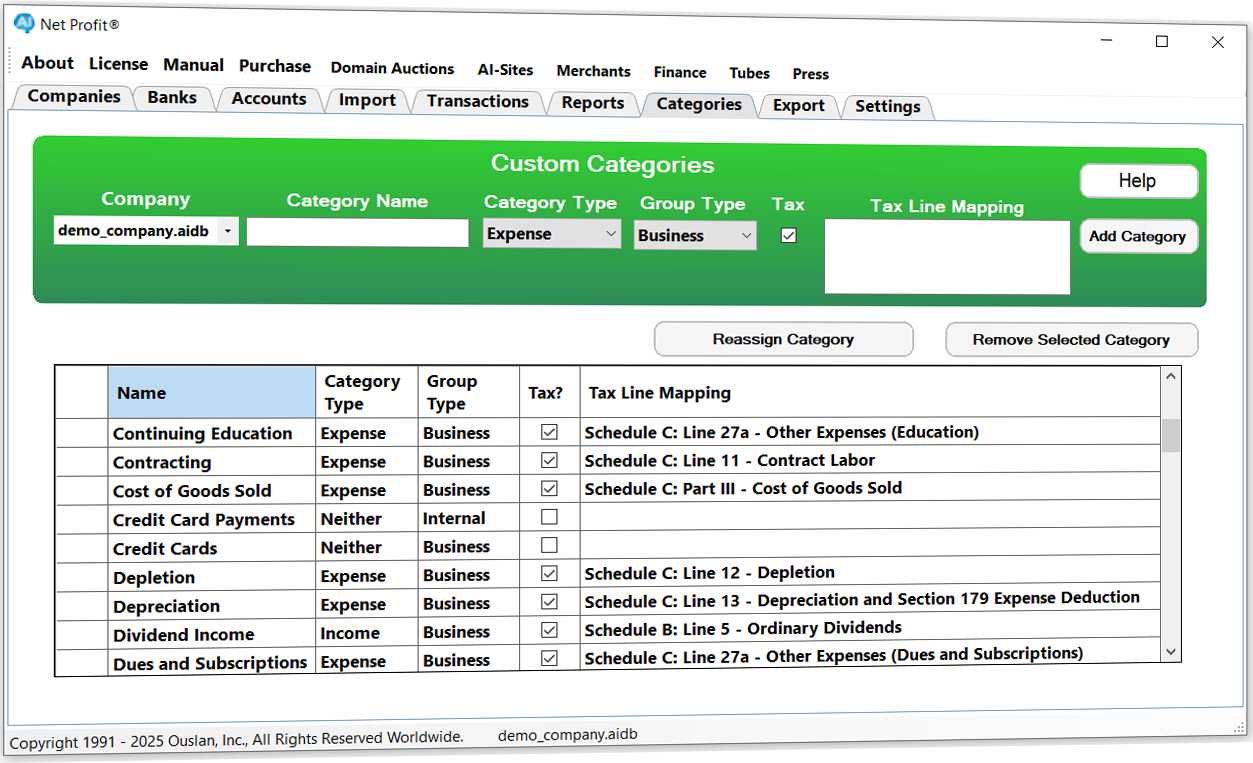Toggle the Tax checkbox in Custom Categories
The width and height of the screenshot is (1253, 763).
pos(789,236)
